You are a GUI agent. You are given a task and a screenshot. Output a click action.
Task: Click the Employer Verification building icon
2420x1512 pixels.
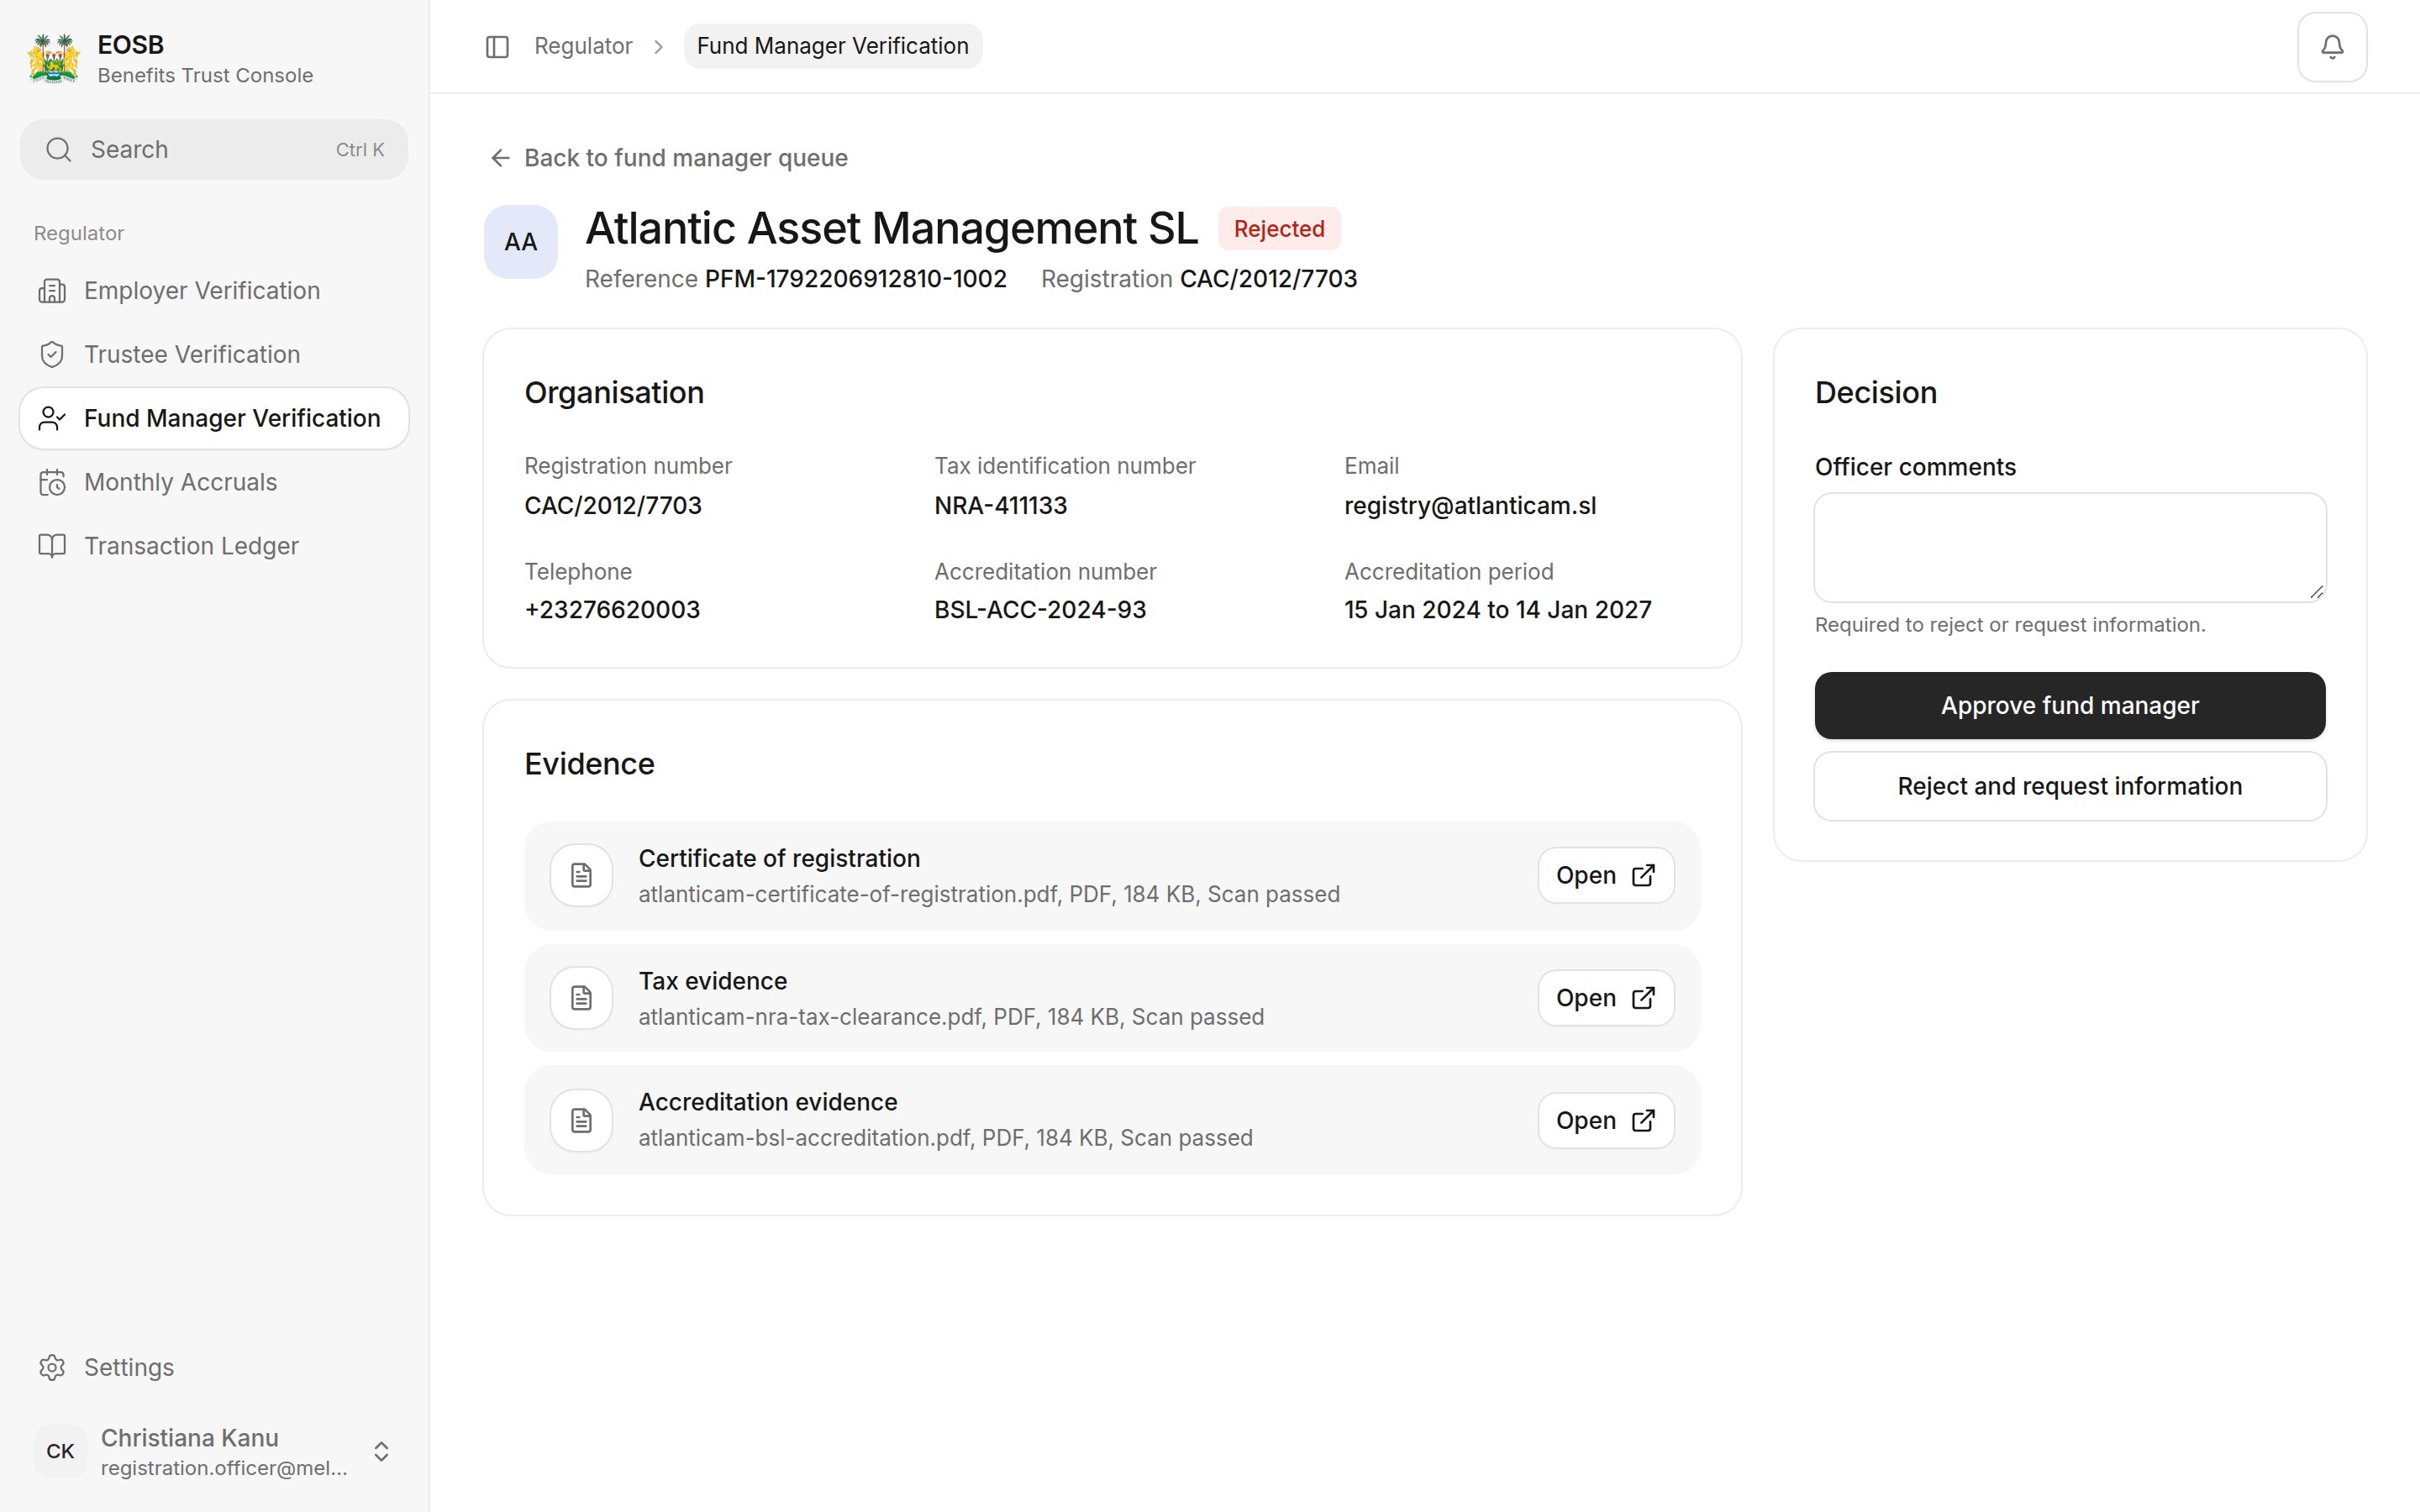(52, 291)
